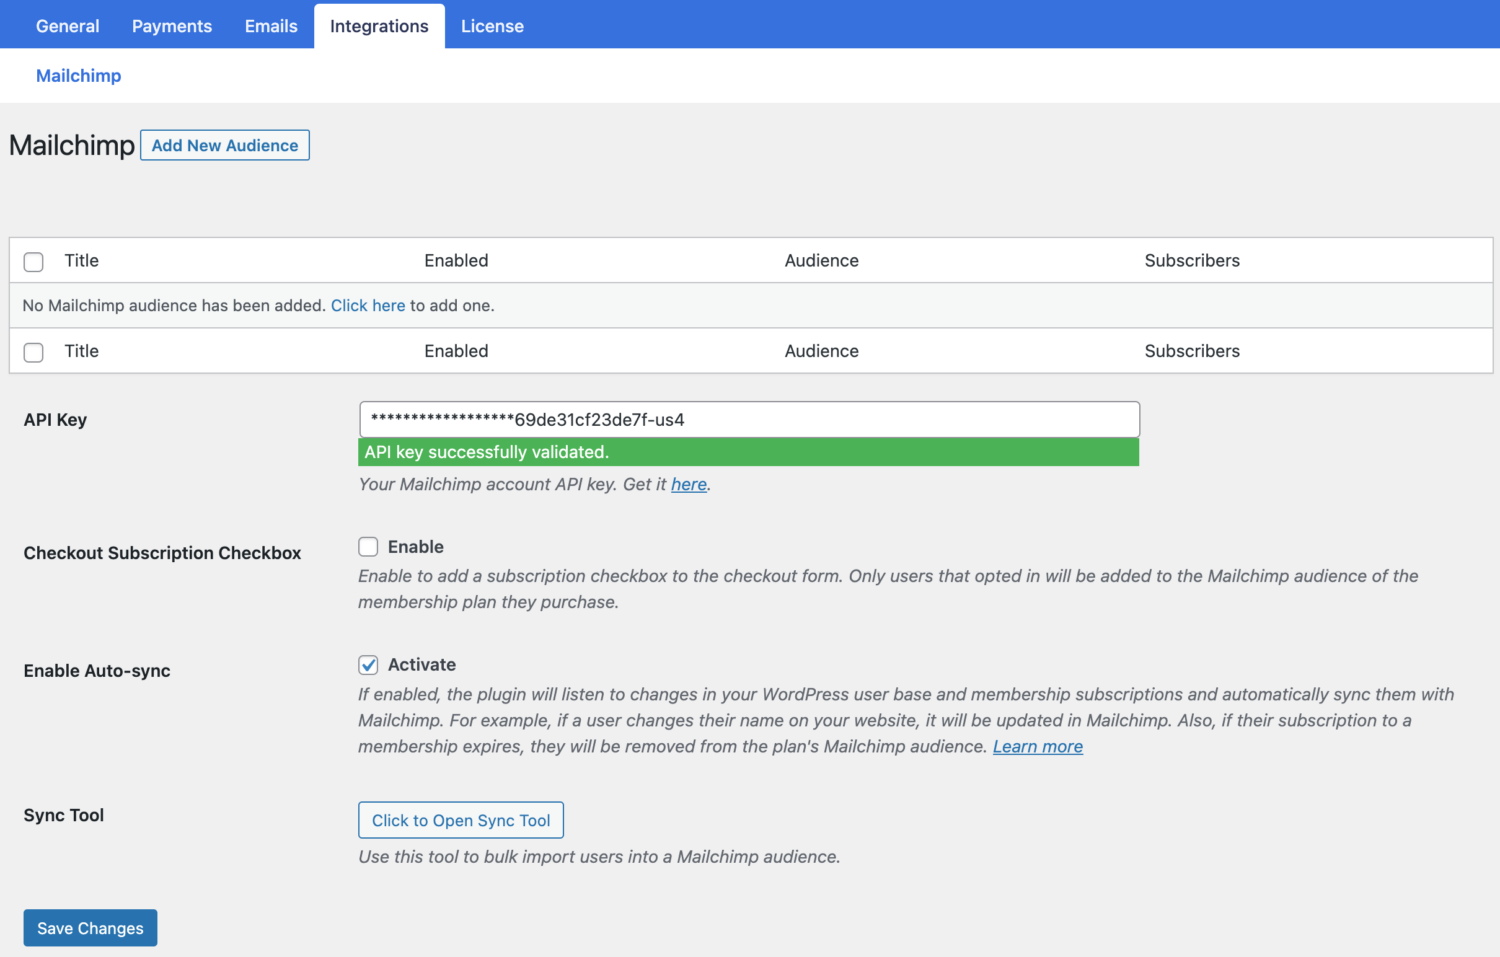Open the Learn more link
Viewport: 1500px width, 957px height.
pyautogui.click(x=1038, y=747)
